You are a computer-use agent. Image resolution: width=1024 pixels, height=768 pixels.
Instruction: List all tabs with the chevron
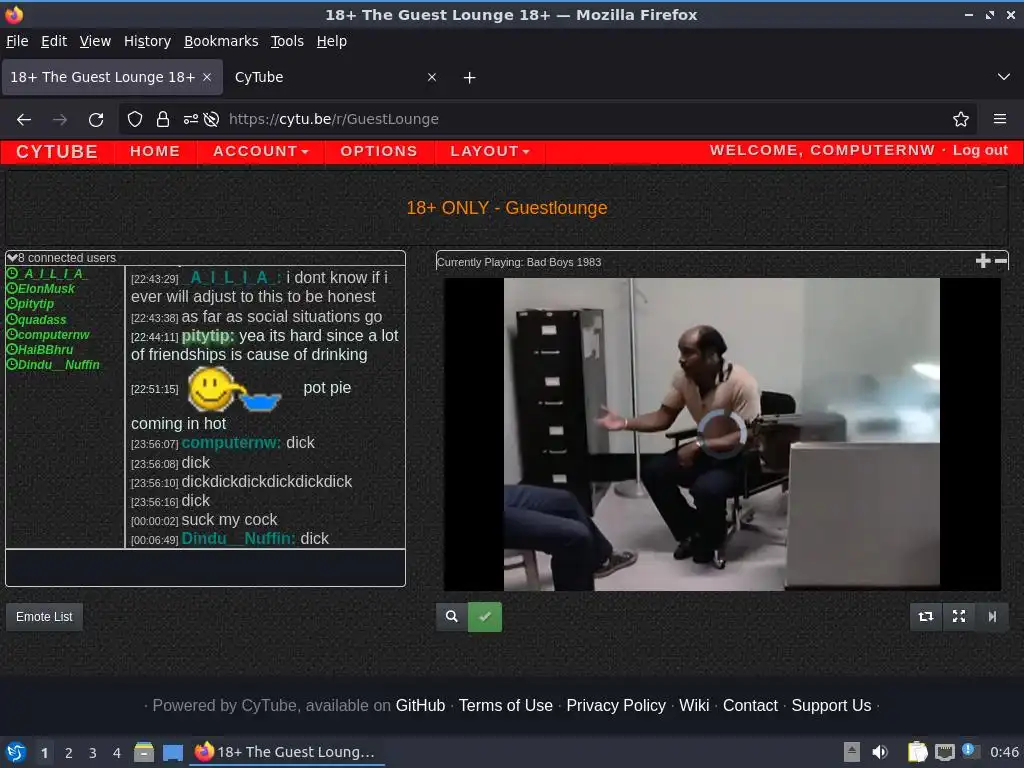tap(1004, 77)
